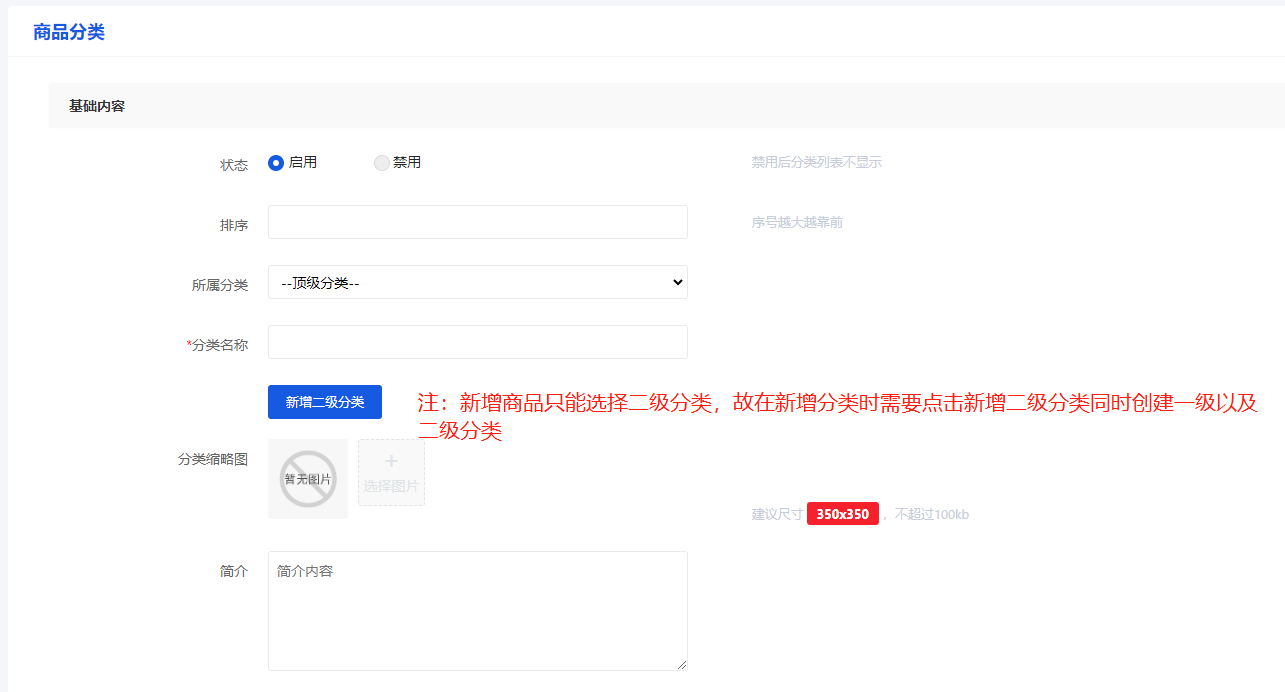Image resolution: width=1285 pixels, height=692 pixels.
Task: Click the 简介 textarea resize handle
Action: point(682,665)
